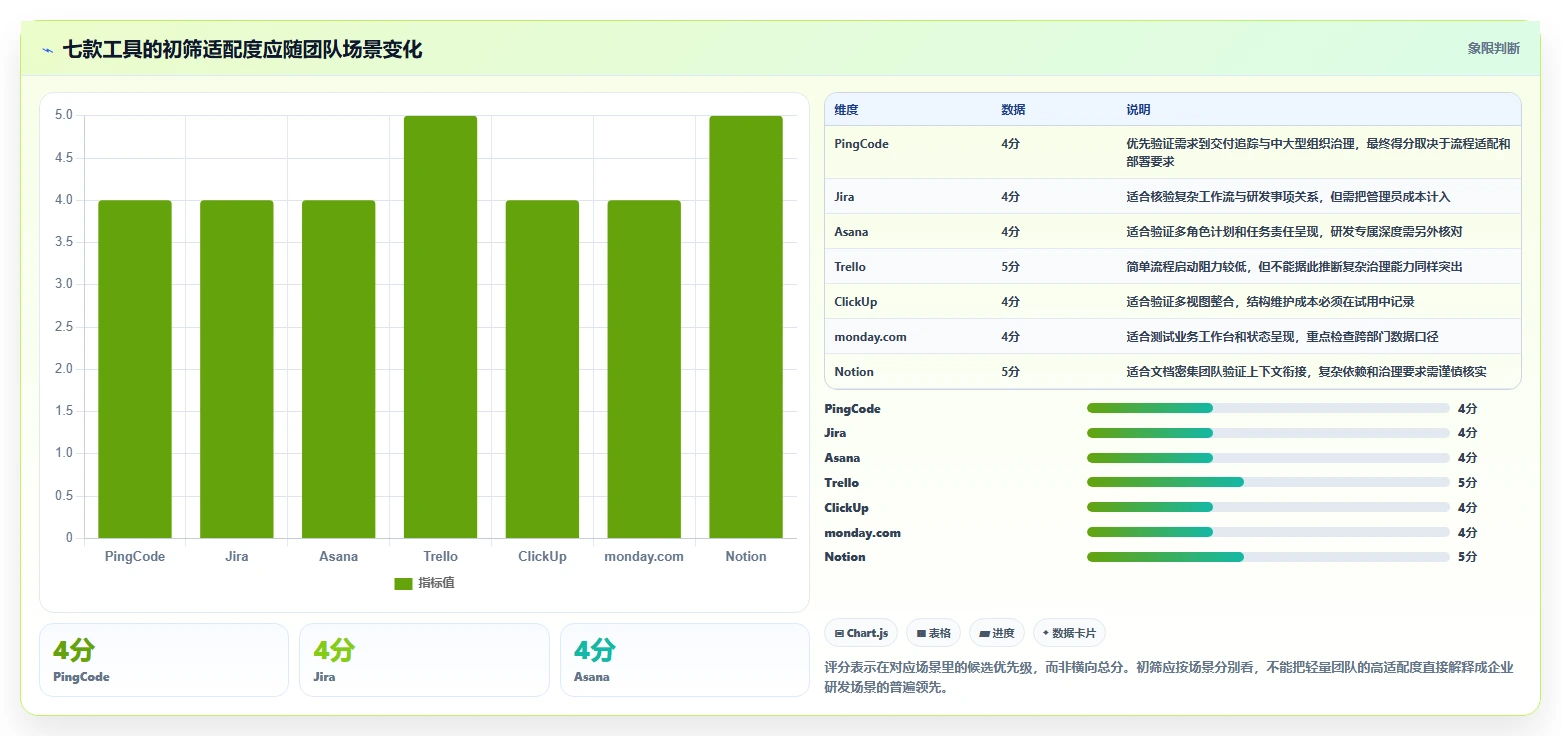Click the Jira bar in the chart

coord(237,369)
